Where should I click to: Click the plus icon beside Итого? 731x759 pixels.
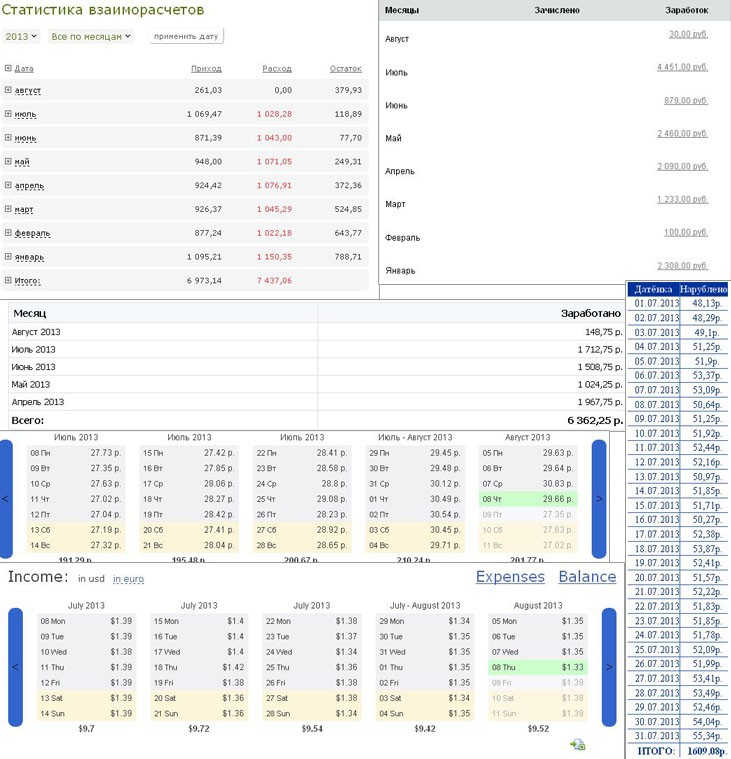tap(8, 280)
